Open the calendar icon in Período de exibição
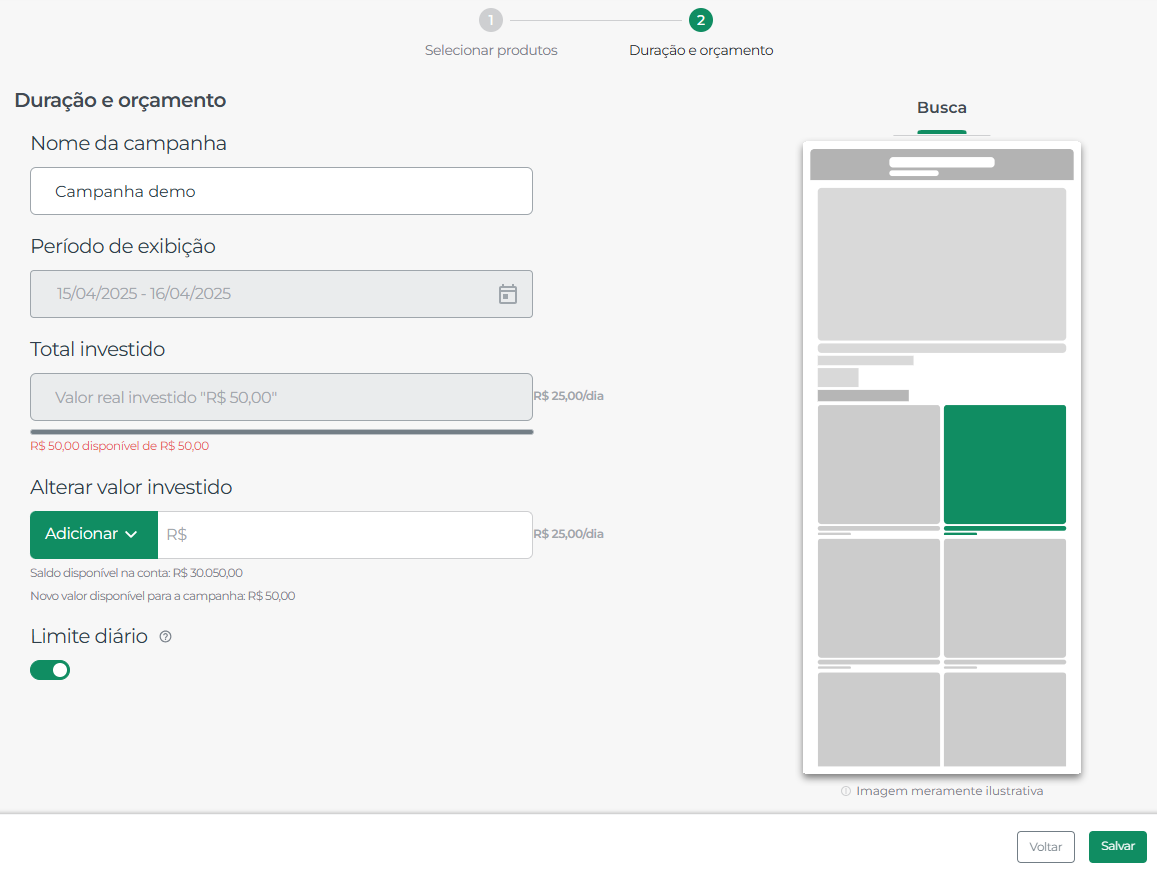Image resolution: width=1157 pixels, height=876 pixels. [508, 294]
